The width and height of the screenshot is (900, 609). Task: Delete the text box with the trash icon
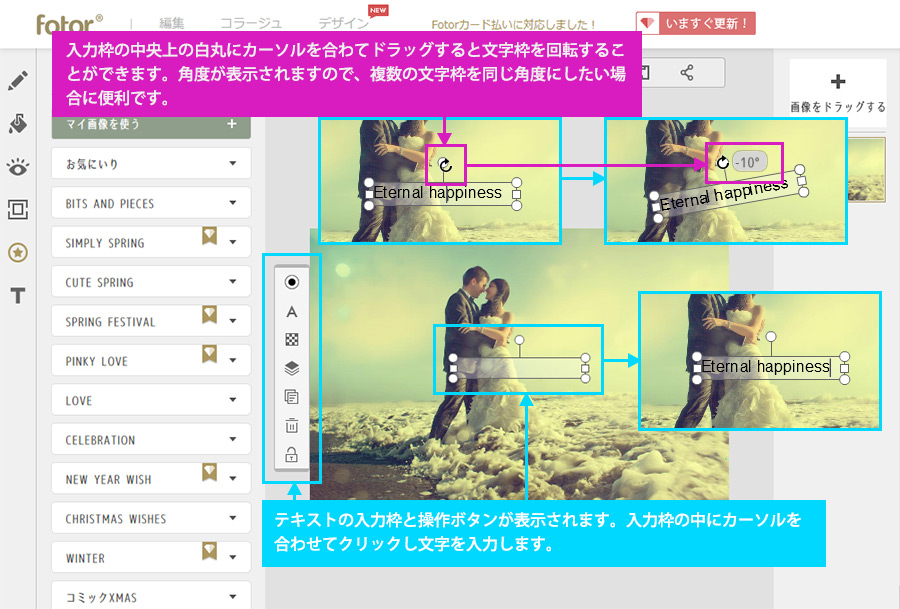[292, 424]
